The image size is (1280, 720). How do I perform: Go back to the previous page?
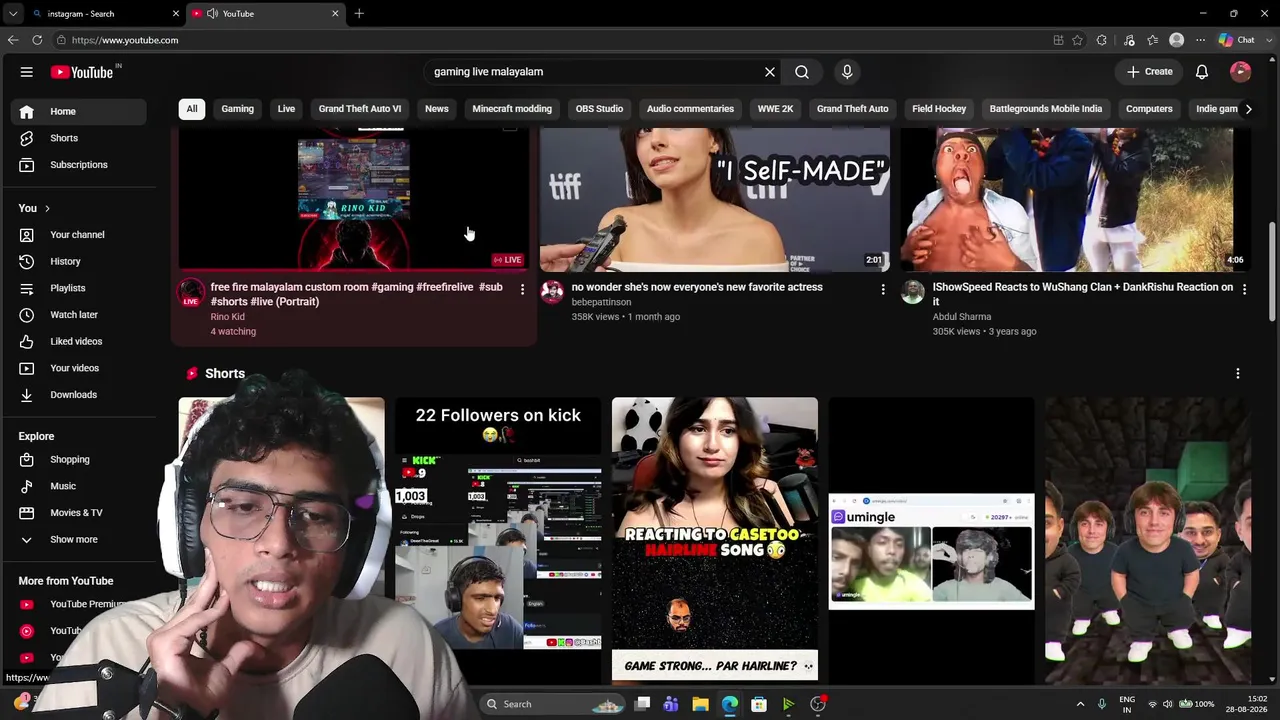click(x=12, y=40)
